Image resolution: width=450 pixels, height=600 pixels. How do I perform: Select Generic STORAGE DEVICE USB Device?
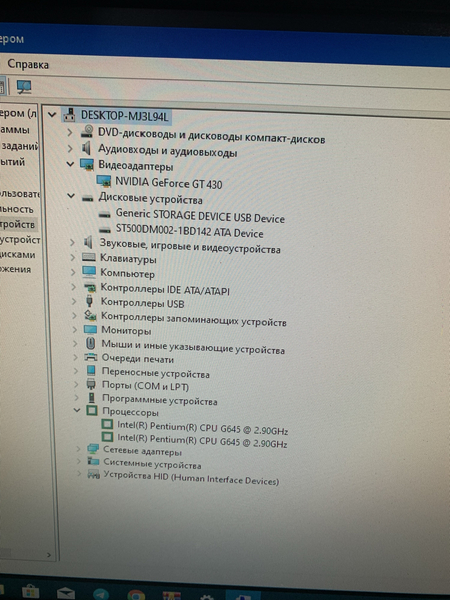tap(200, 216)
